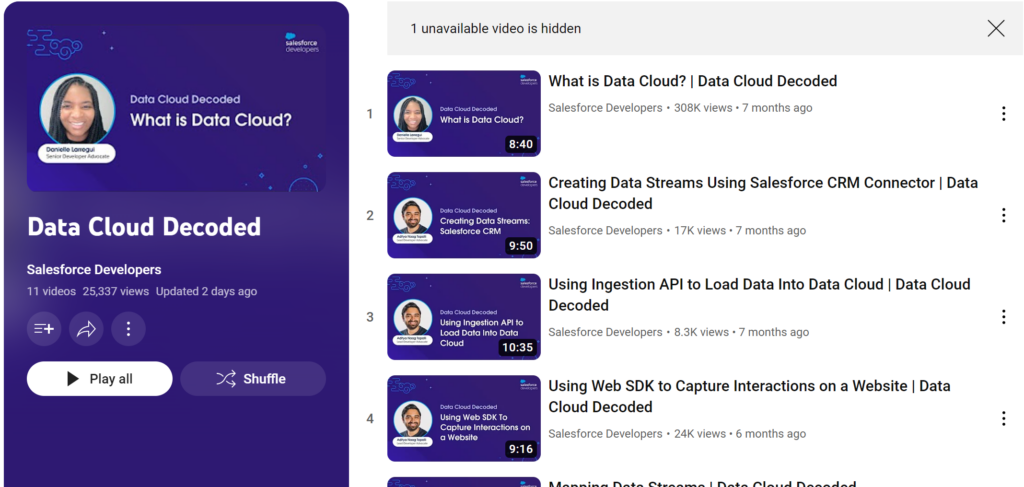Share the Data Cloud Decoded playlist
The height and width of the screenshot is (487, 1024).
tap(86, 329)
